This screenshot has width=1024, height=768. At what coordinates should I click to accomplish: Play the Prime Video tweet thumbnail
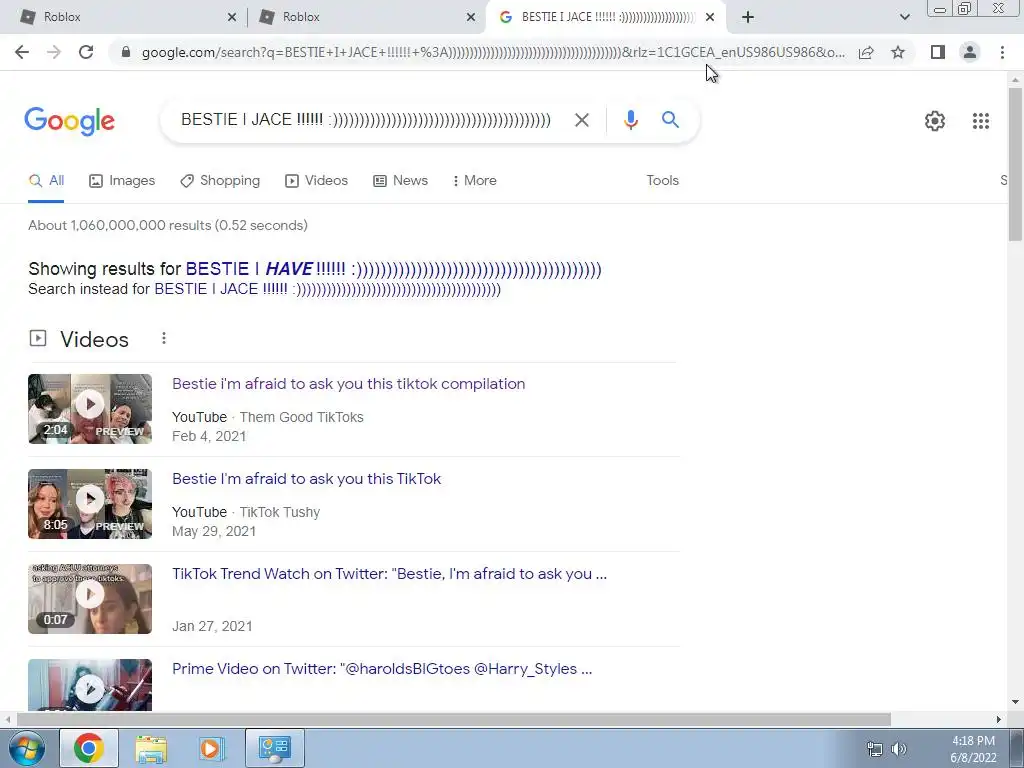click(90, 684)
